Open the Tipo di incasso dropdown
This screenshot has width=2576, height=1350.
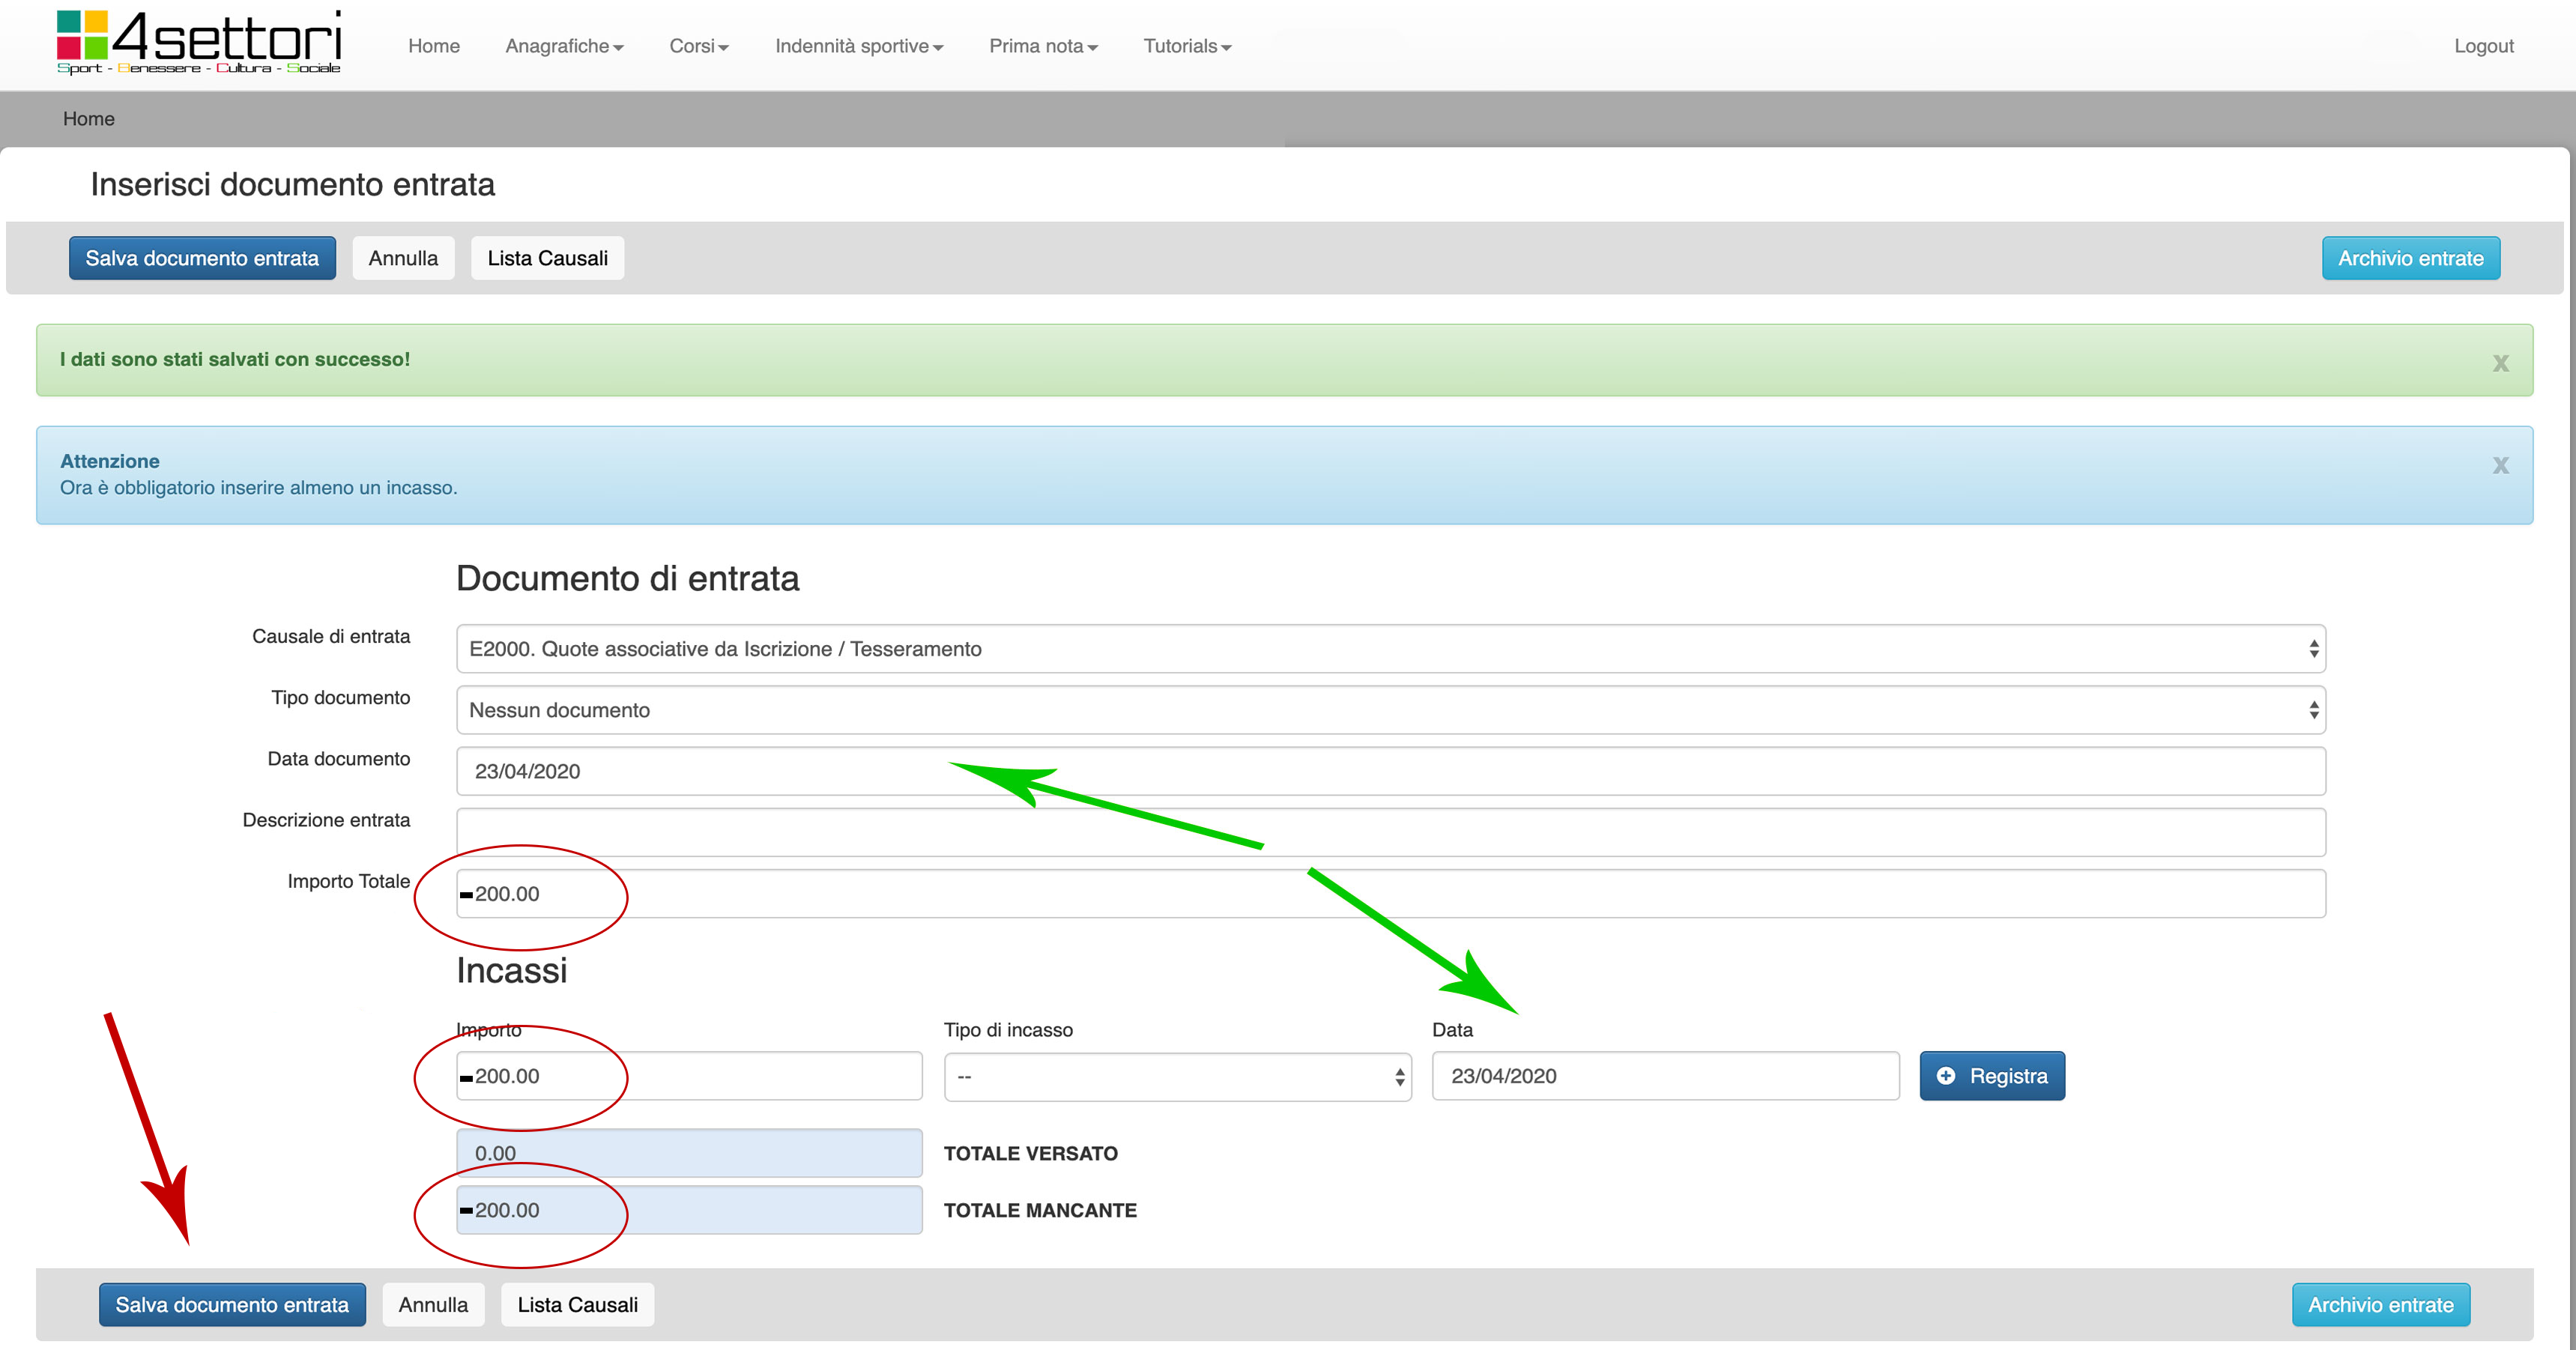click(x=1177, y=1077)
